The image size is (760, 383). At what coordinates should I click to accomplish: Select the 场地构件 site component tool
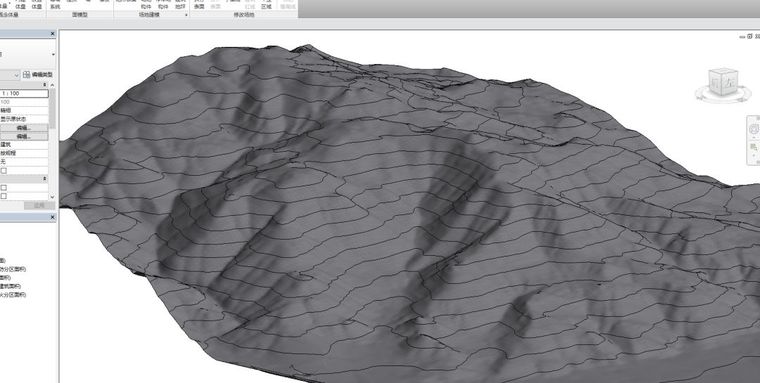click(146, 4)
